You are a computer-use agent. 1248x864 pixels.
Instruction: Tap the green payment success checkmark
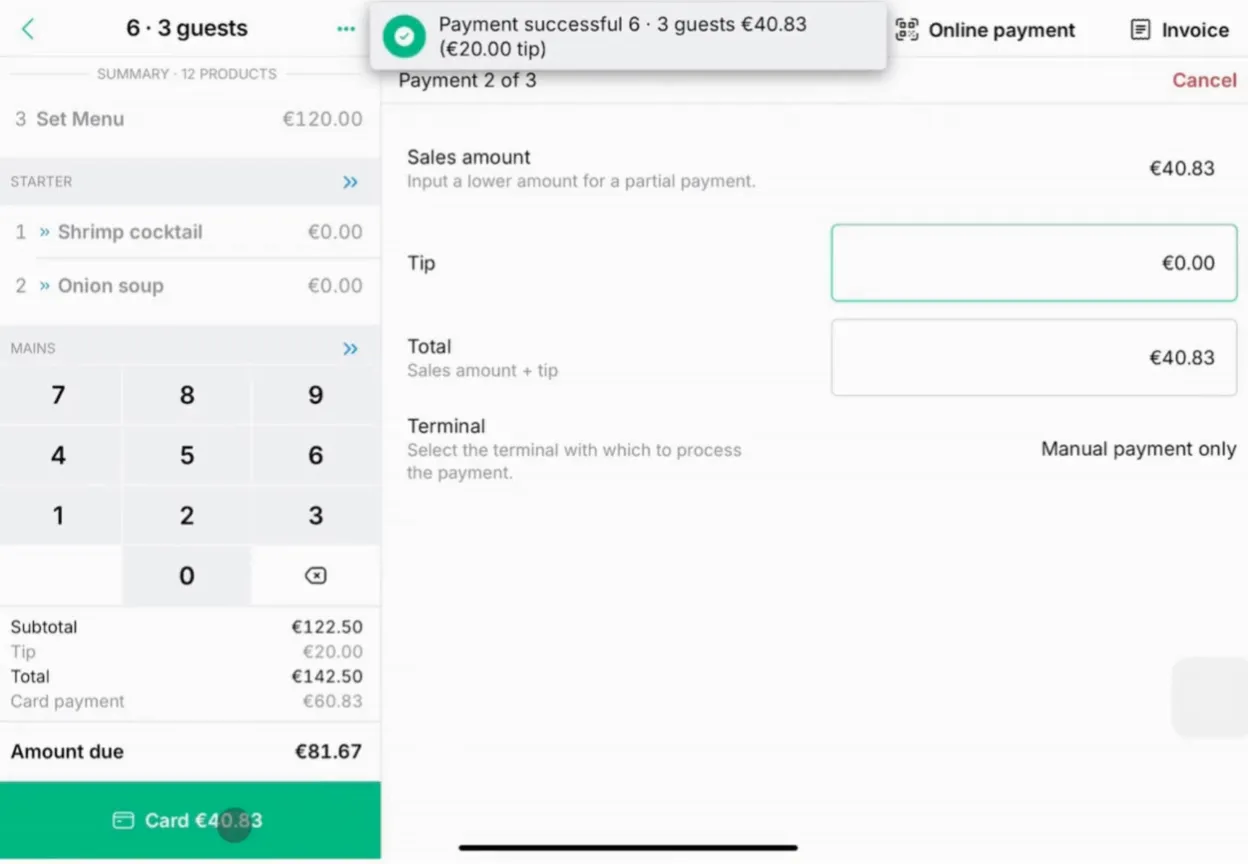pyautogui.click(x=404, y=37)
